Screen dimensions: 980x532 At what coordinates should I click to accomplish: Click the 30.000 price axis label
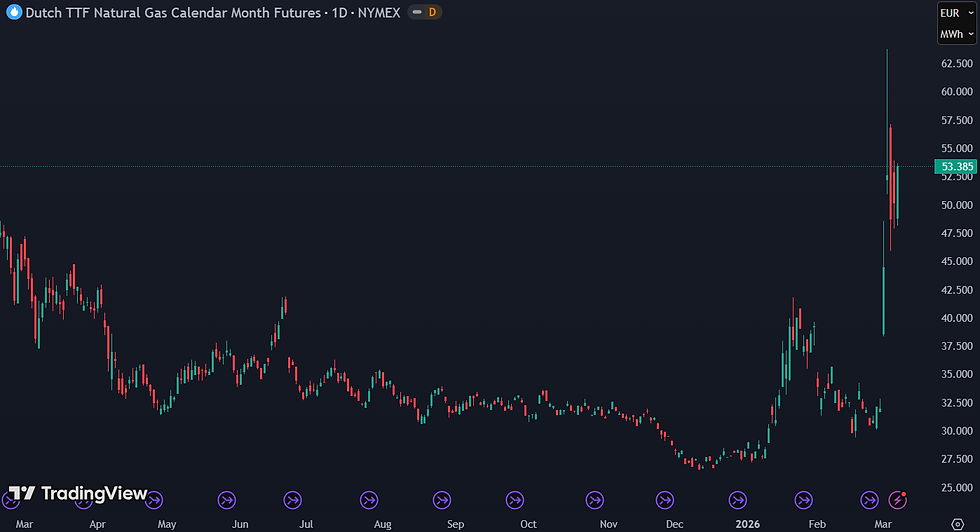[957, 431]
